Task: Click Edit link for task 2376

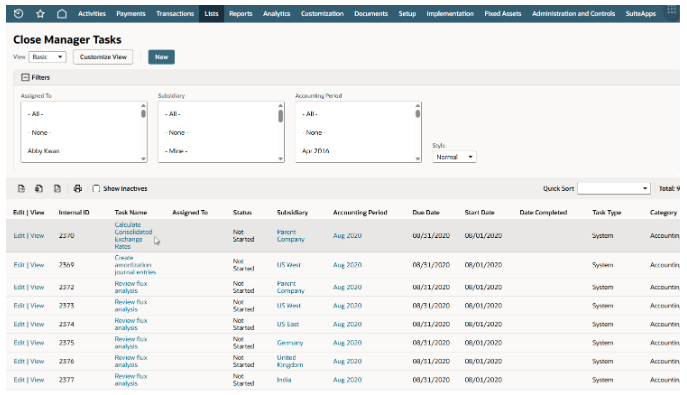Action: click(x=19, y=361)
